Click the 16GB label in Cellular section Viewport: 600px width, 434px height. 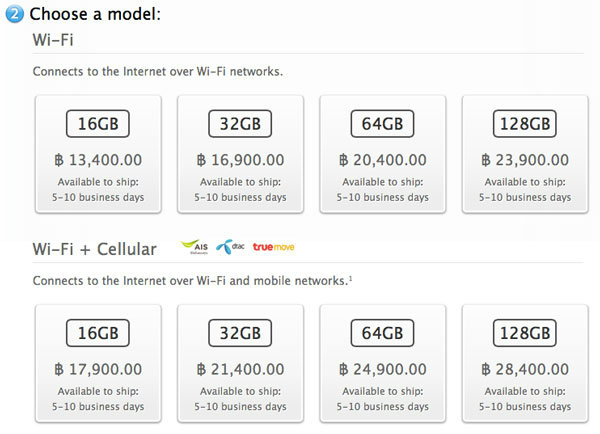pos(98,333)
